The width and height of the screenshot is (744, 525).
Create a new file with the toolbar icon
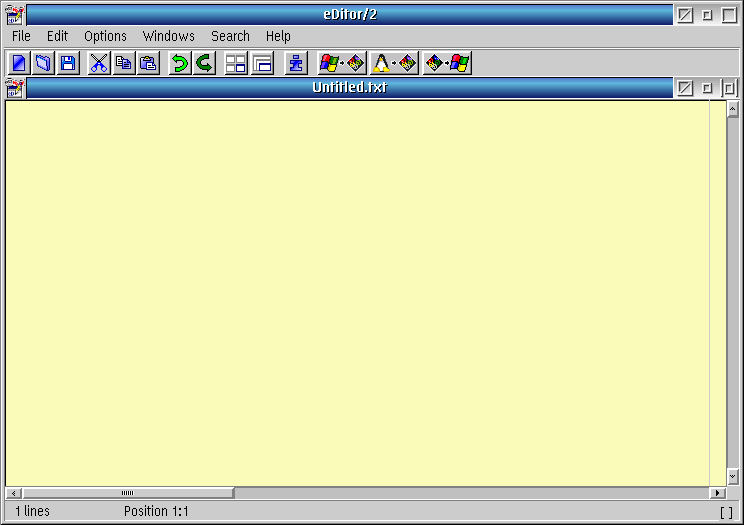tap(19, 63)
